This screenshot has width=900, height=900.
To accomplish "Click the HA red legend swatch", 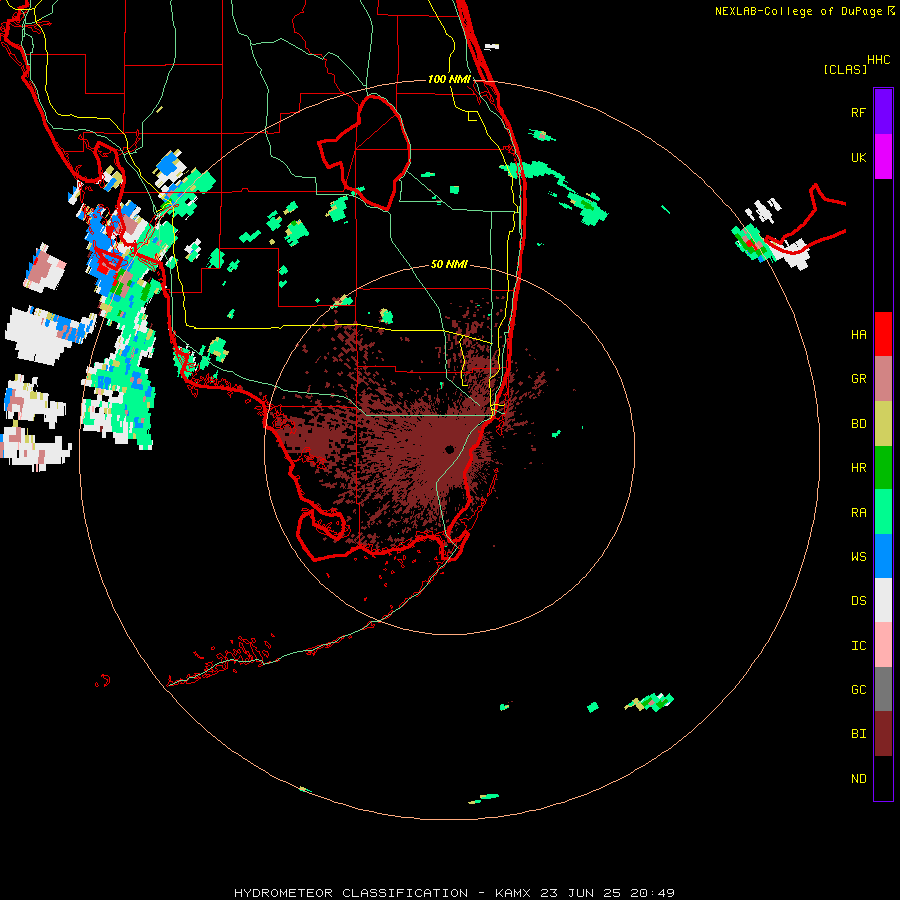I will point(883,334).
